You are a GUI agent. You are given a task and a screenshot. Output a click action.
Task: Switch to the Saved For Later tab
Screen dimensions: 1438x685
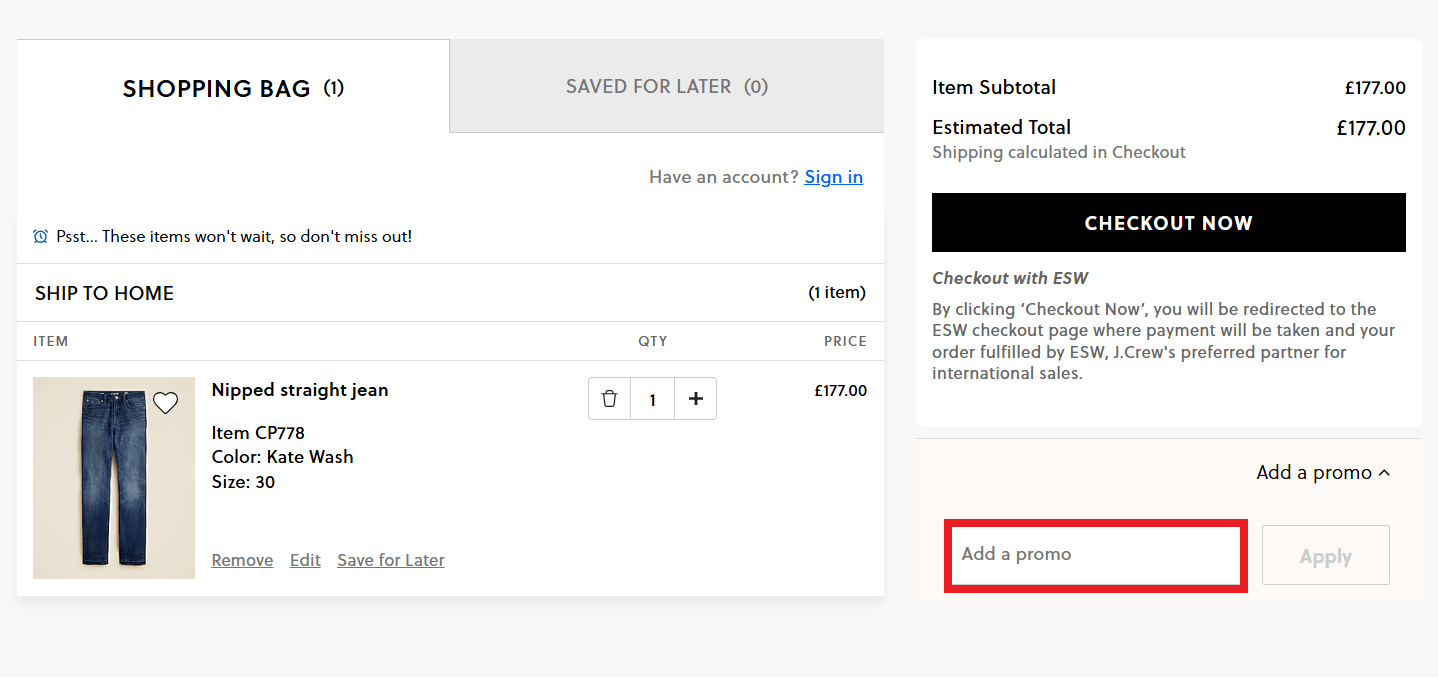click(666, 86)
